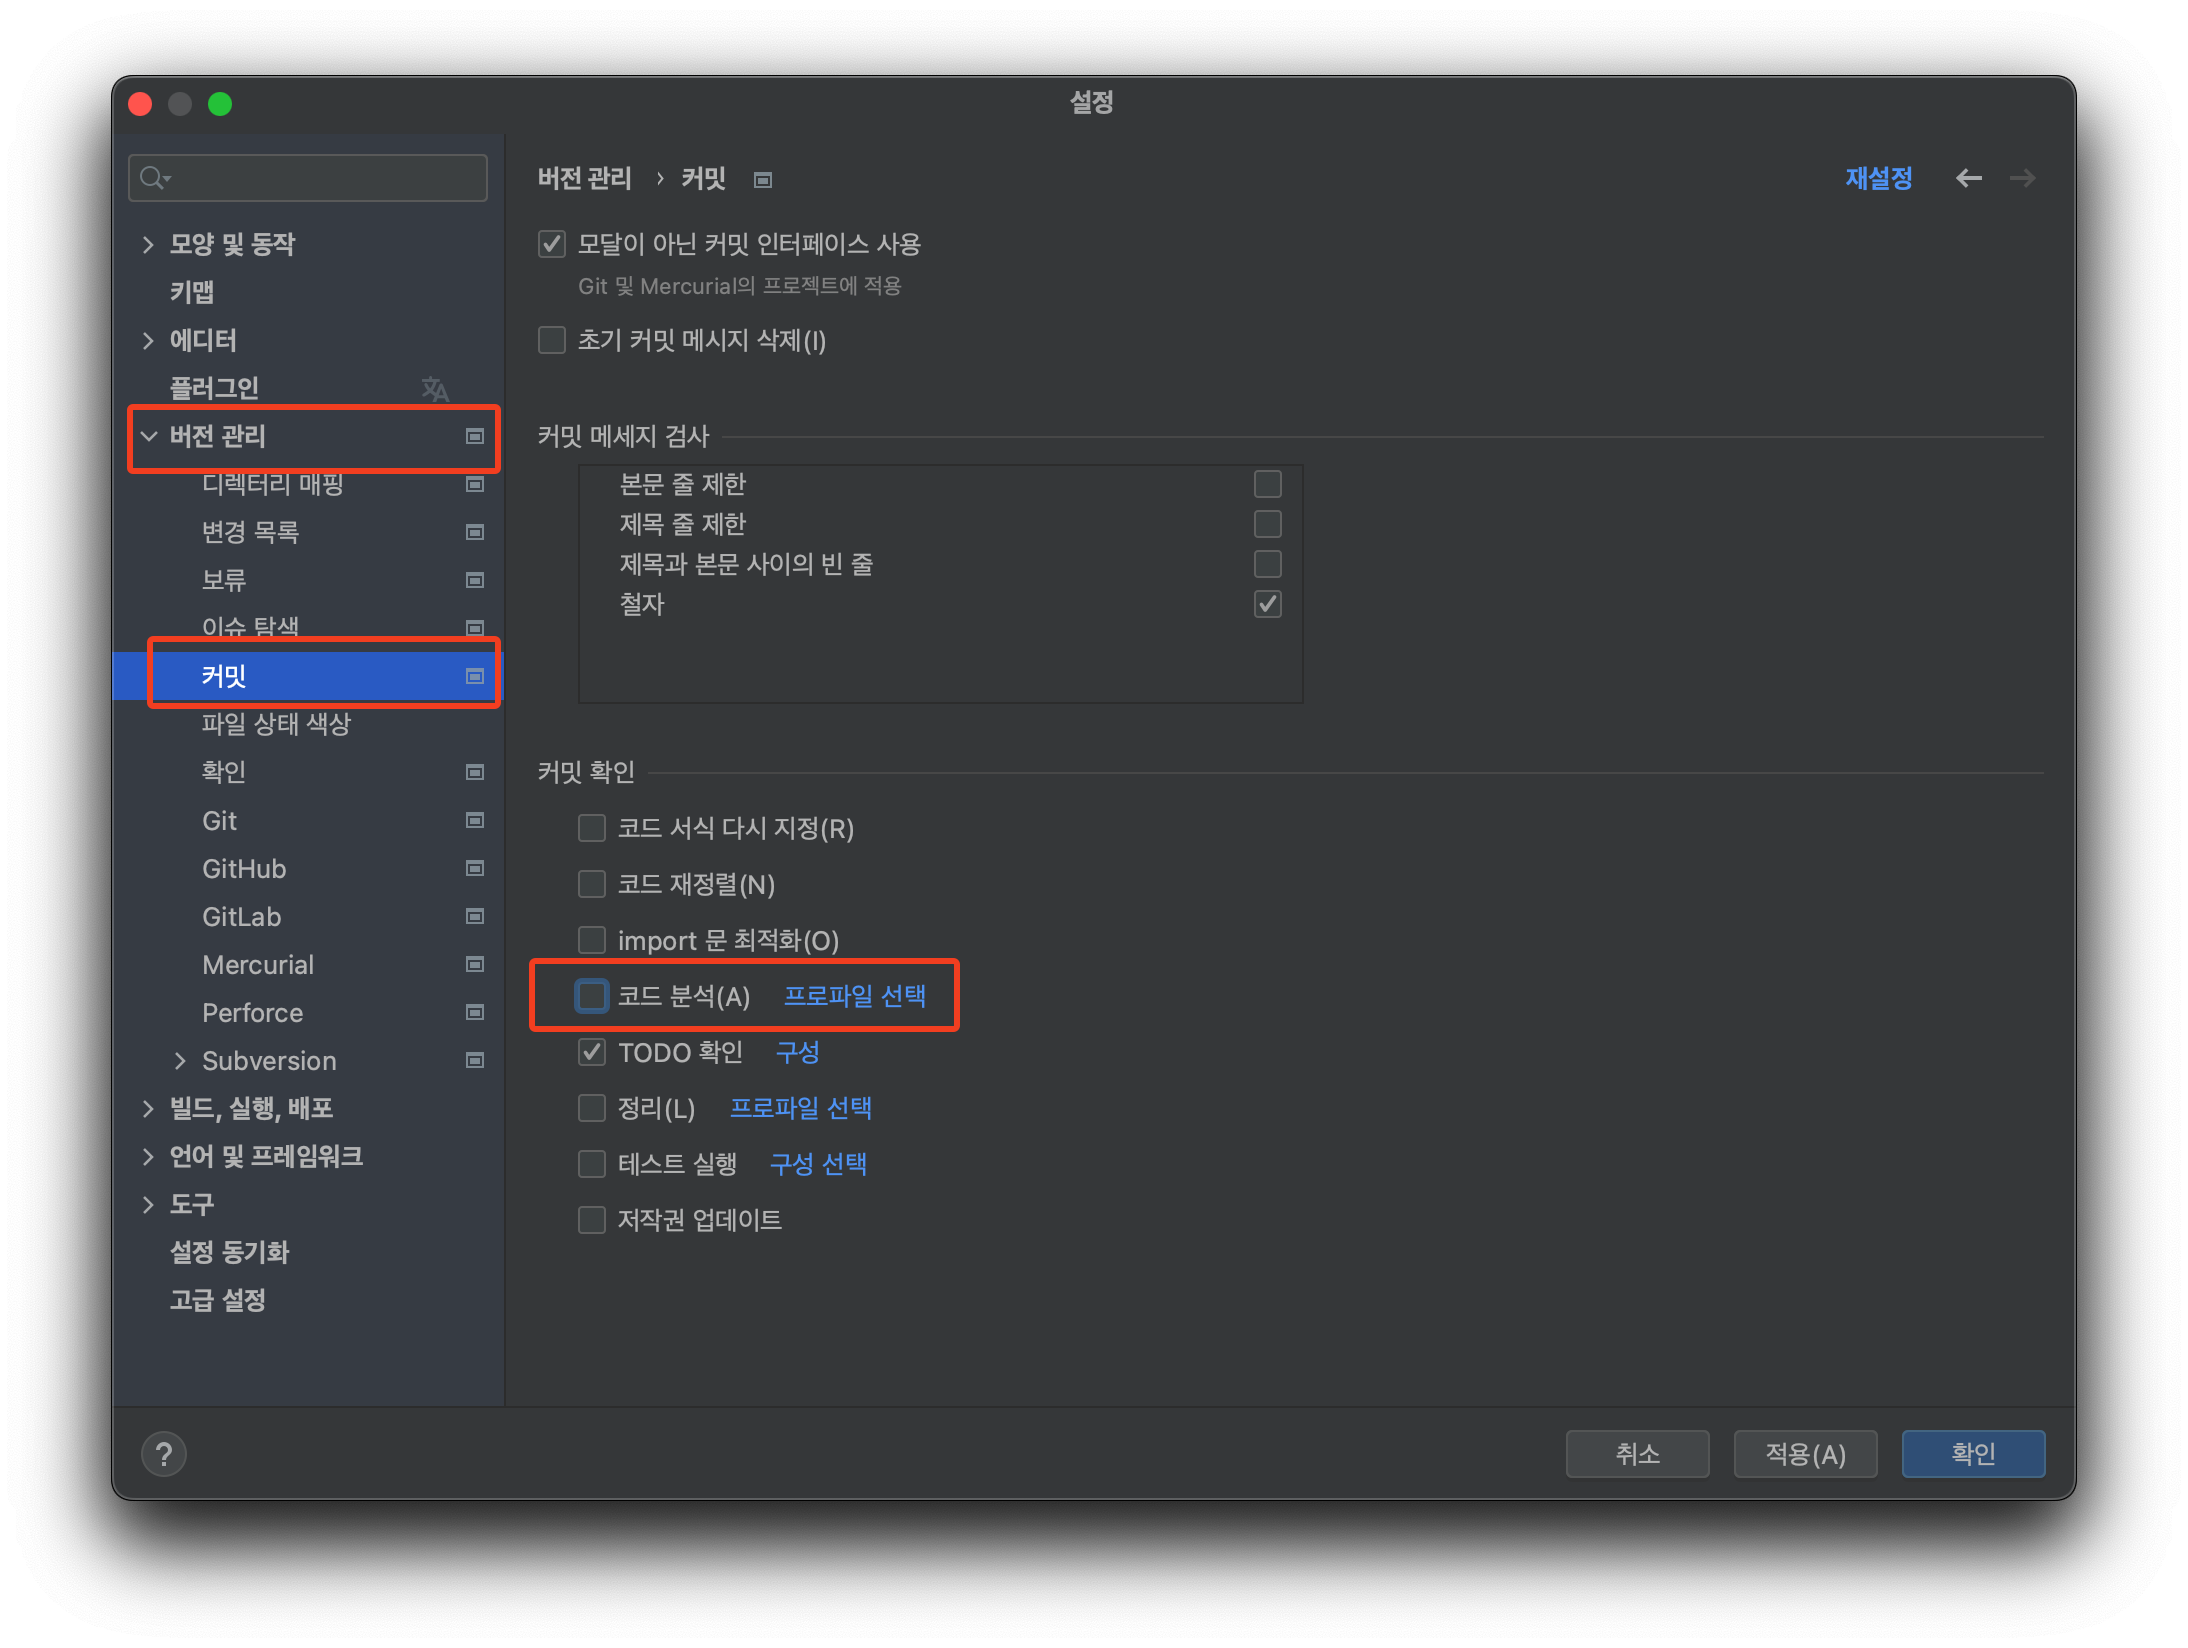Click project-level icon in 커밋 breadcrumb header
Screen dimensions: 2188x1648
(x=763, y=180)
